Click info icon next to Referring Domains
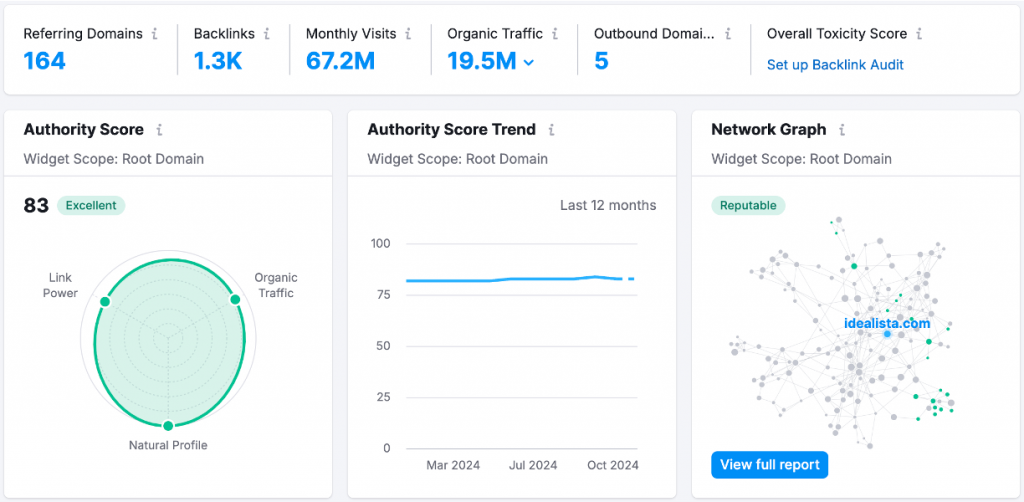Image resolution: width=1024 pixels, height=502 pixels. pos(154,34)
